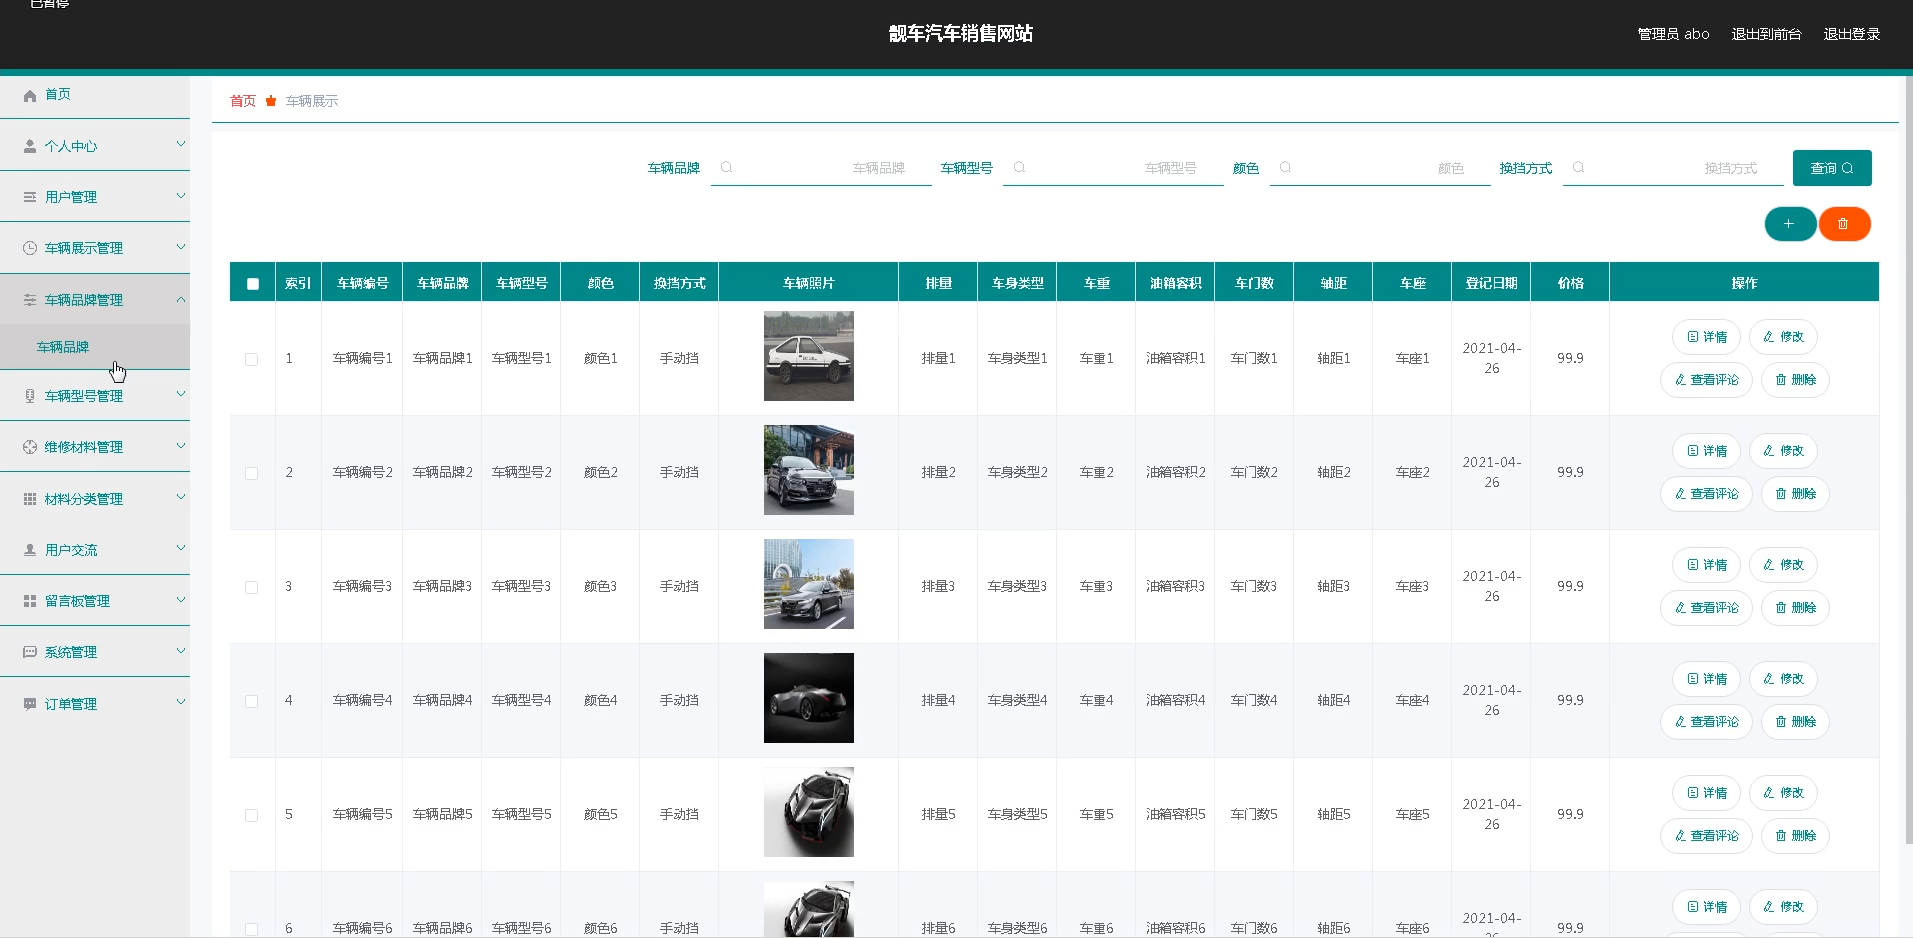Click search icon in 车辆型号 field
The image size is (1913, 938).
(1019, 168)
